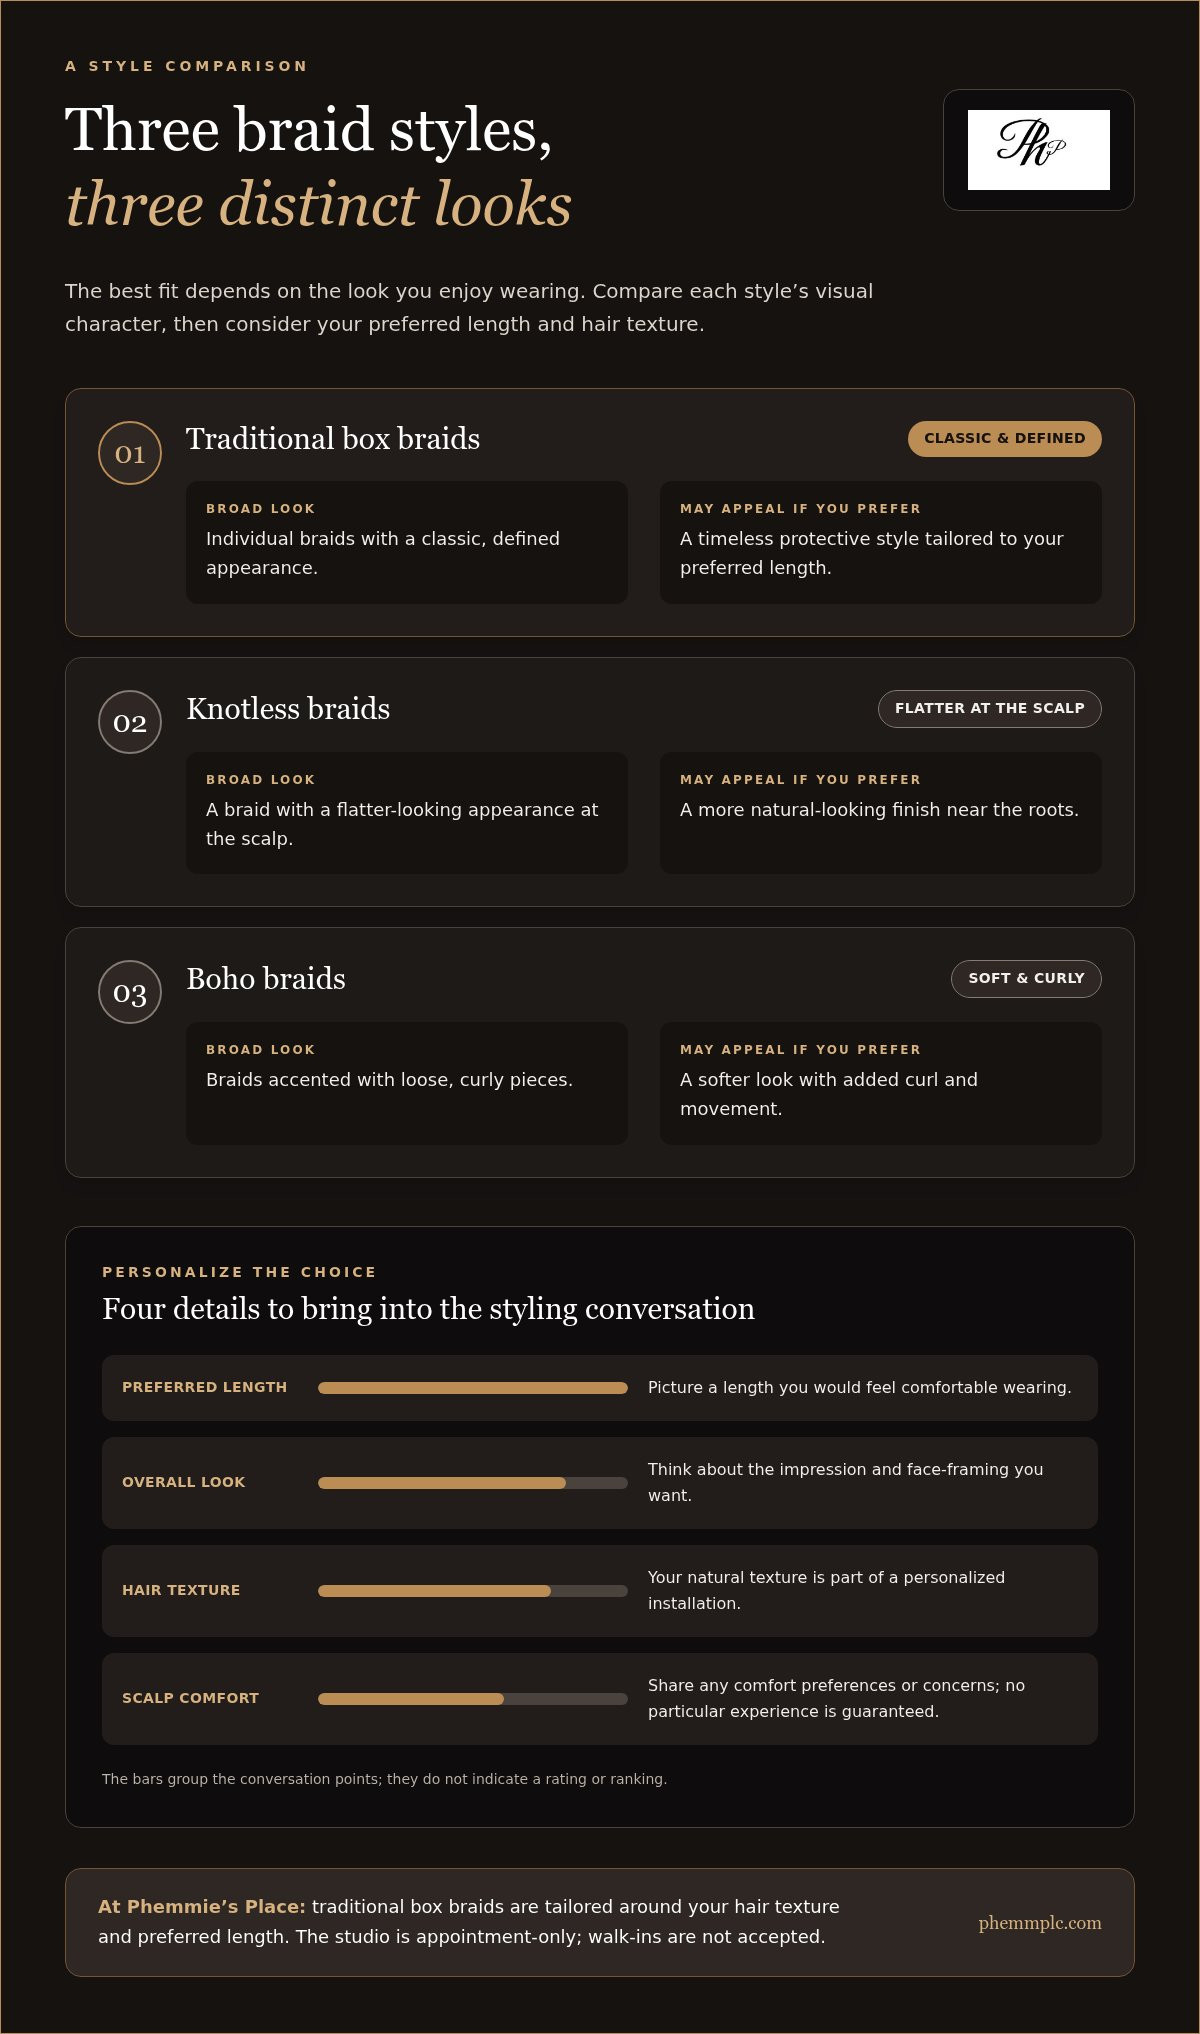Select the 03 circle number badge
This screenshot has height=2034, width=1200.
pos(130,992)
